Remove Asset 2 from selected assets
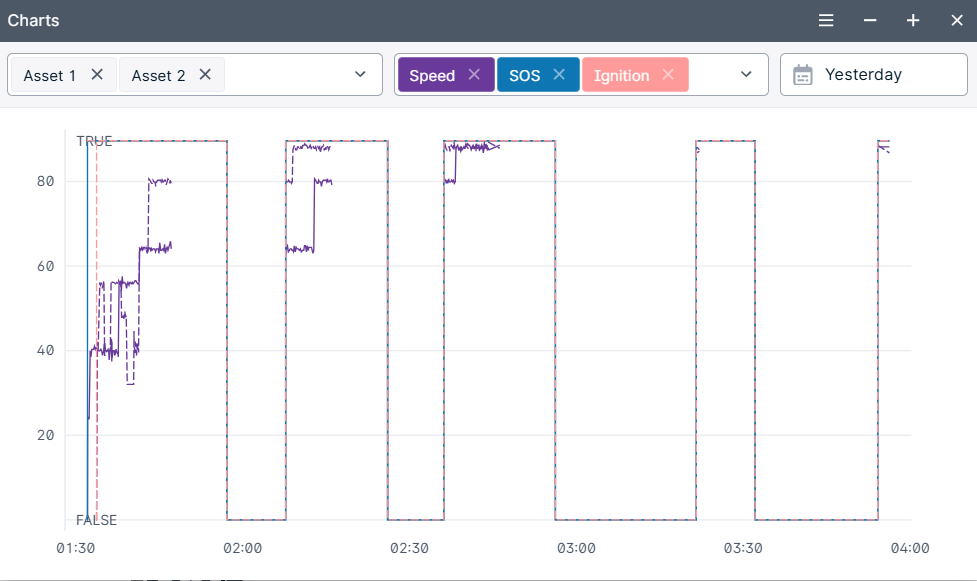This screenshot has width=977, height=581. (205, 74)
